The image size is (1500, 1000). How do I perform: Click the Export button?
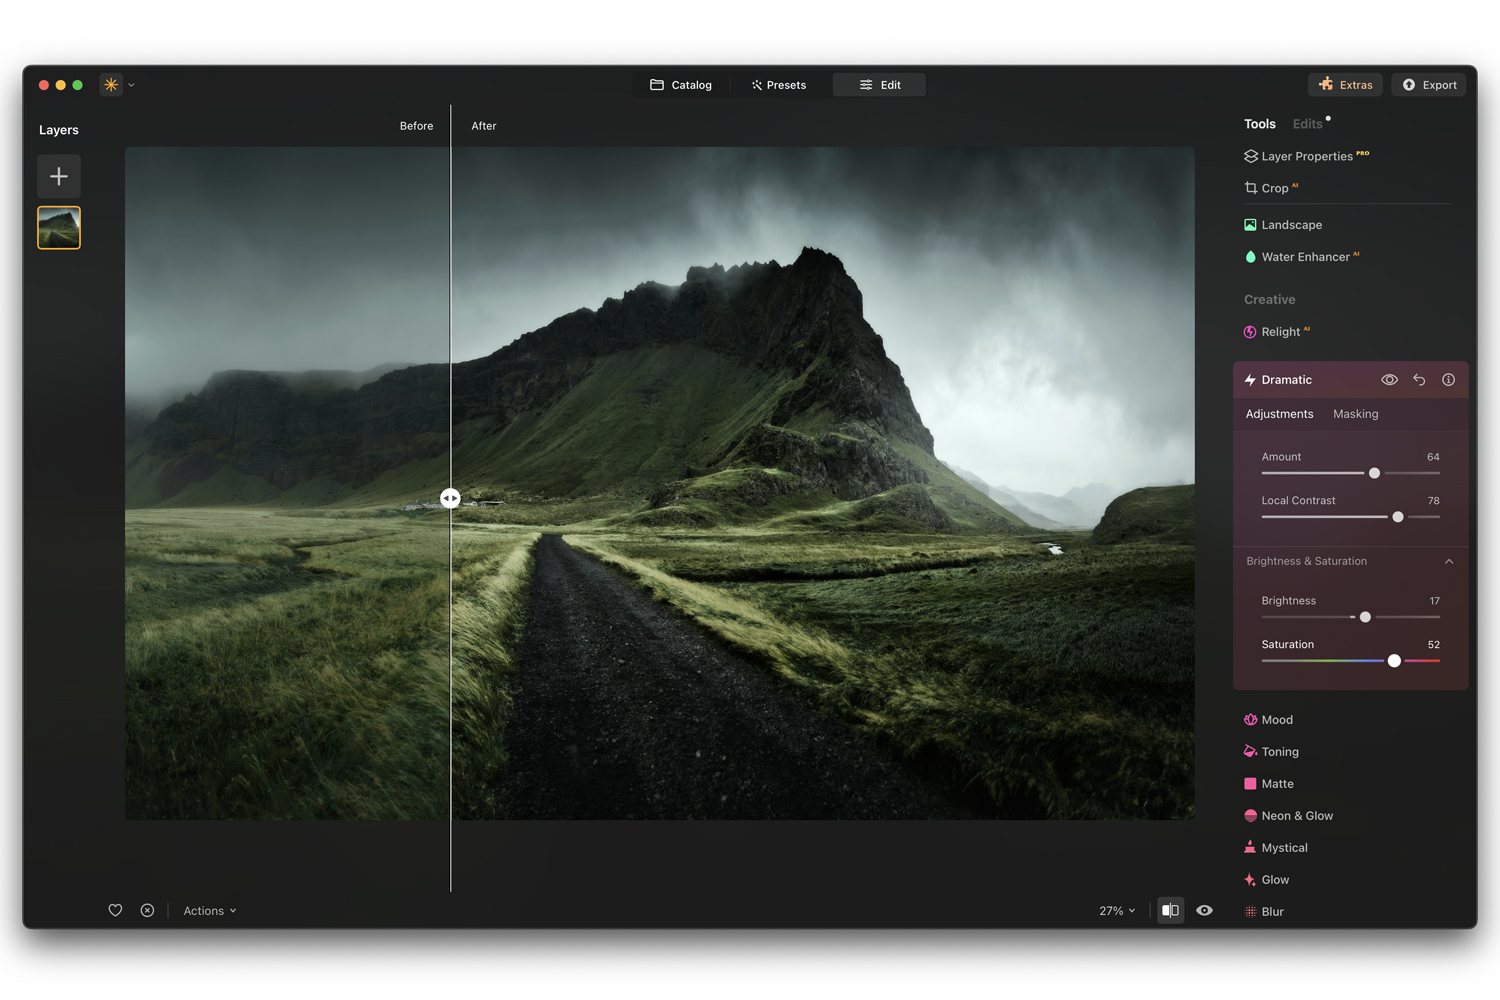(x=1429, y=85)
